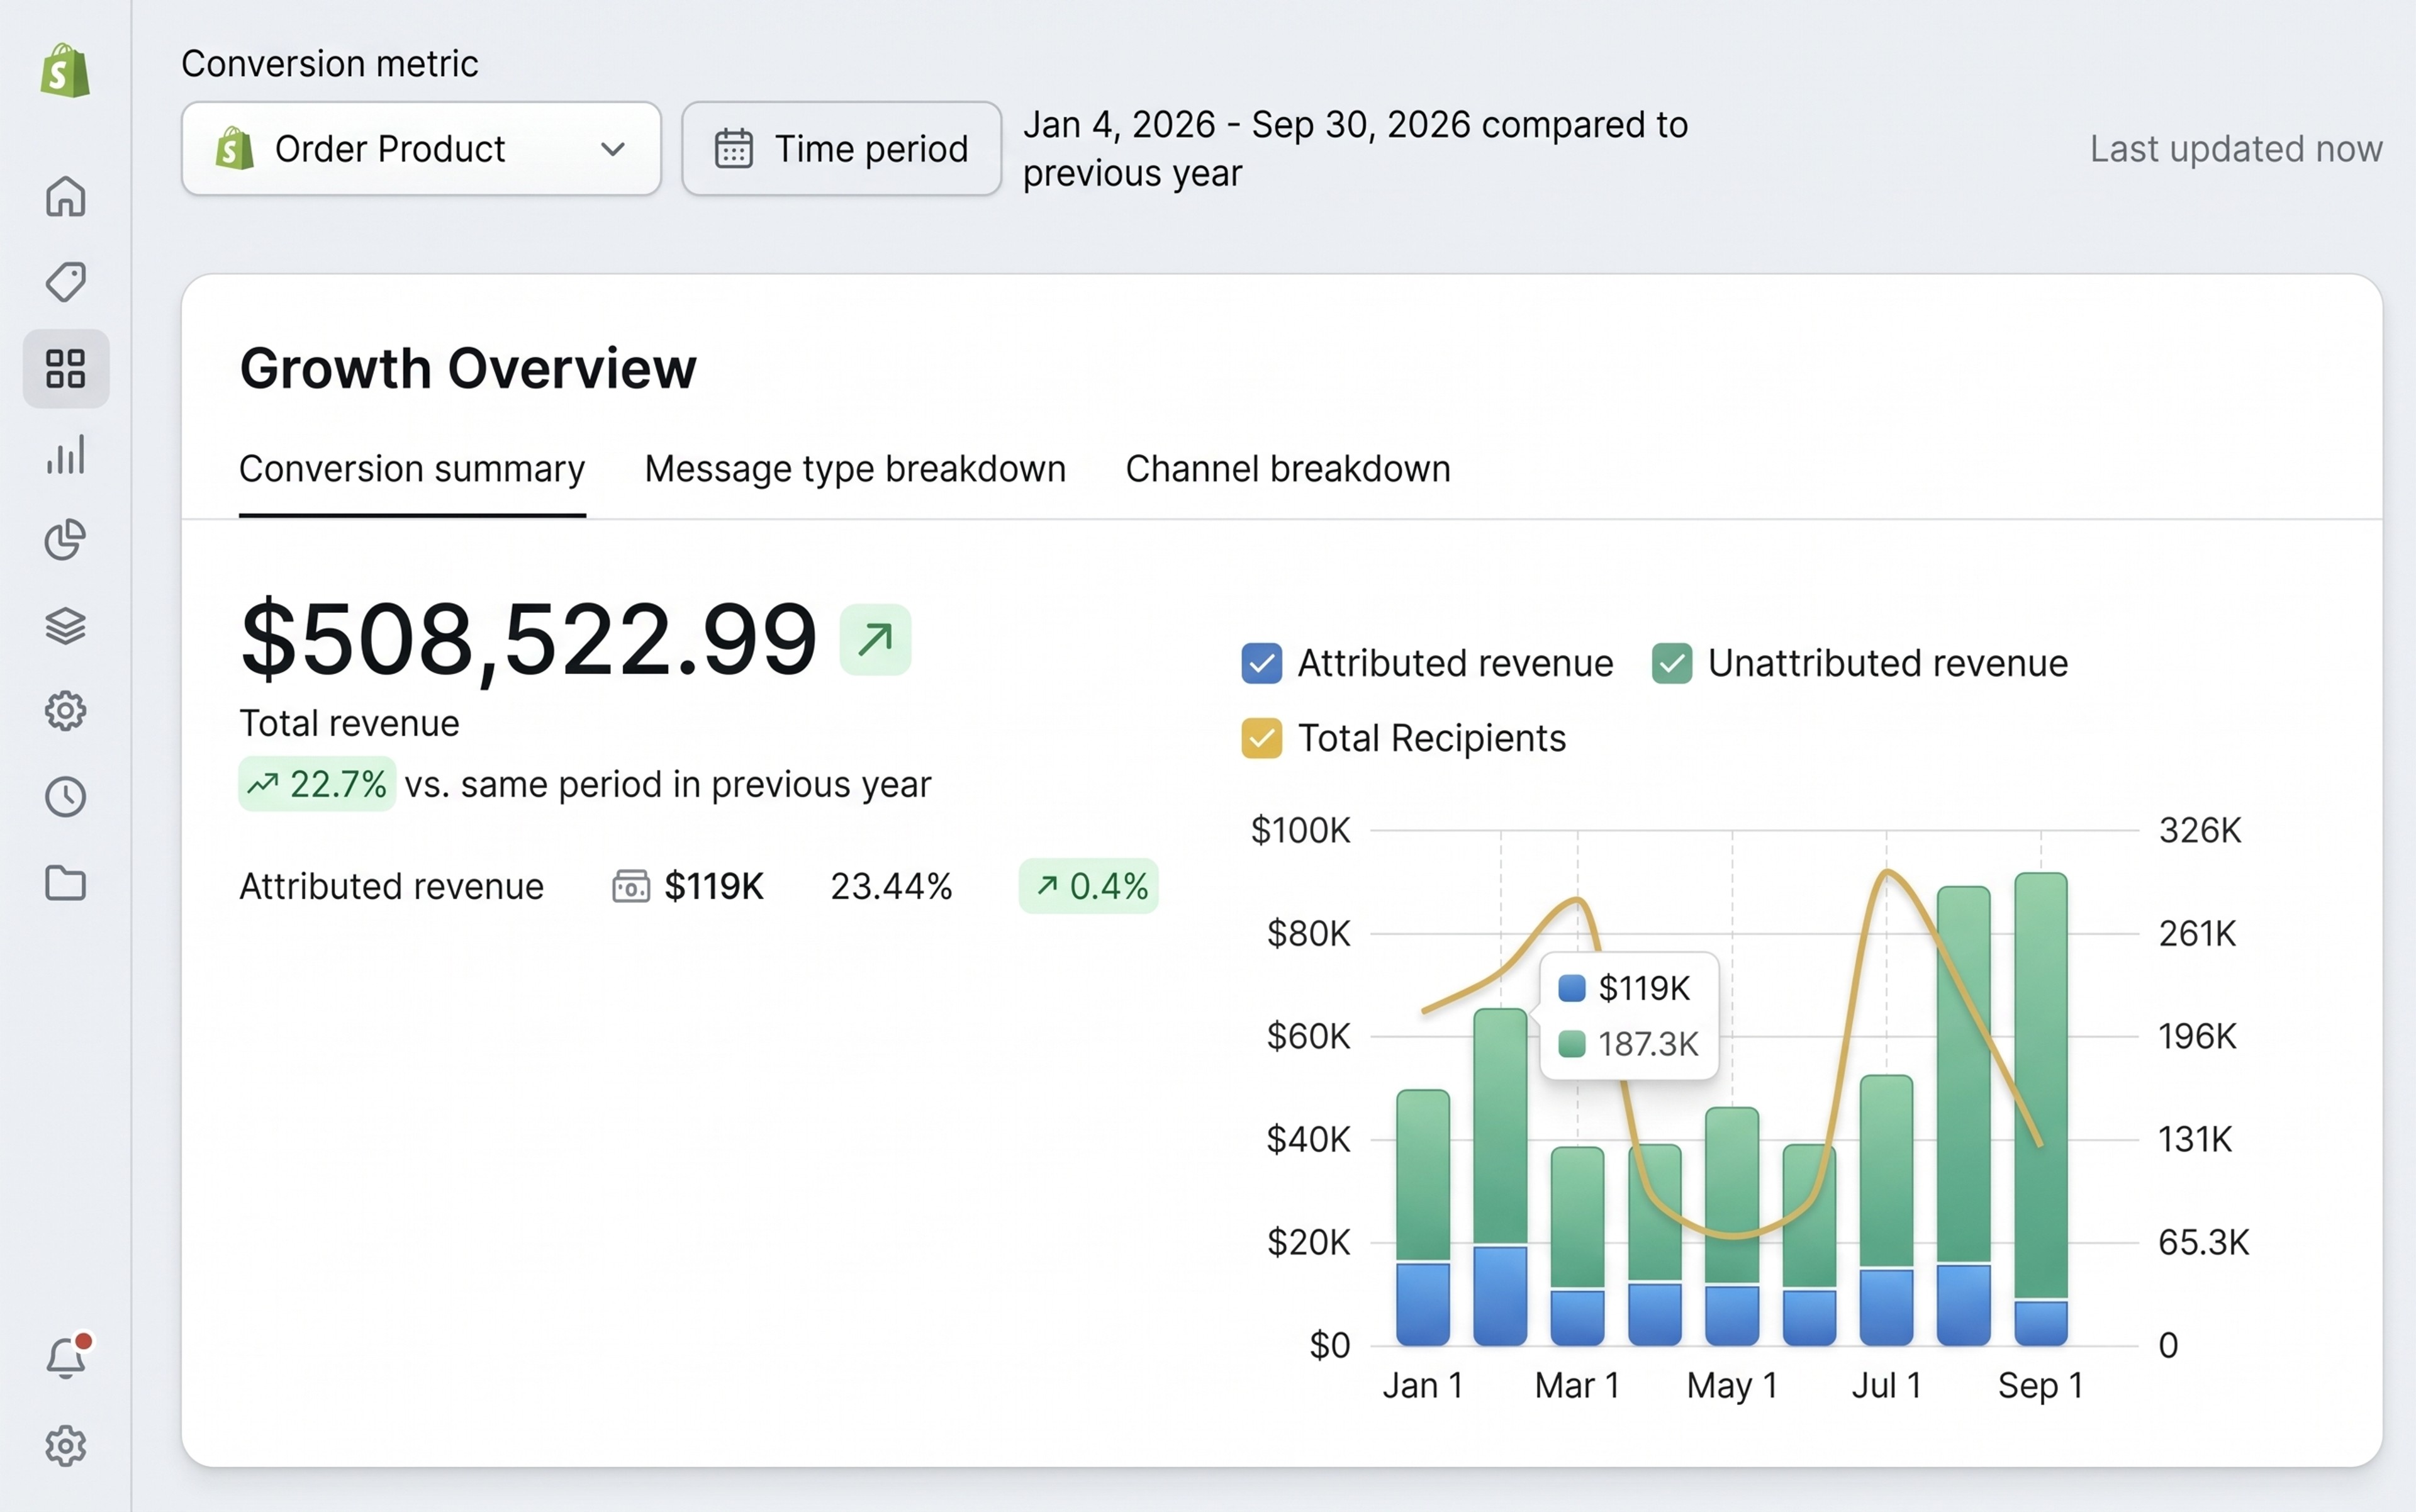Viewport: 2416px width, 1512px height.
Task: Click the banknote icon next to $119K
Action: [631, 886]
